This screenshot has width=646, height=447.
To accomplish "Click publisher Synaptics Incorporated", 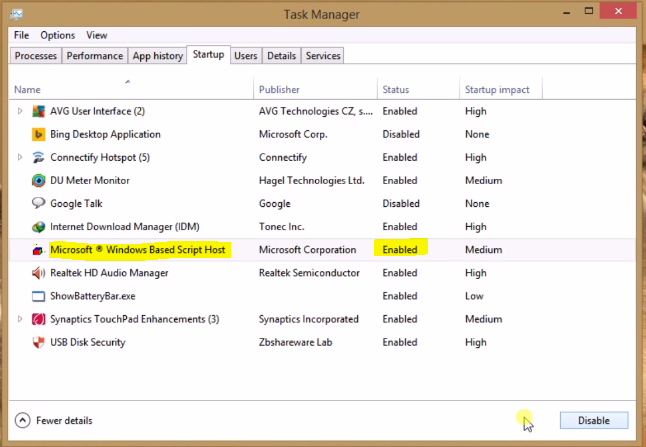I will click(x=309, y=319).
